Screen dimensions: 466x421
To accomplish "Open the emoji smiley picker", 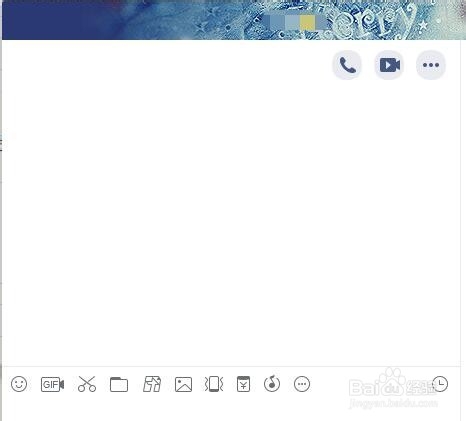I will [19, 384].
